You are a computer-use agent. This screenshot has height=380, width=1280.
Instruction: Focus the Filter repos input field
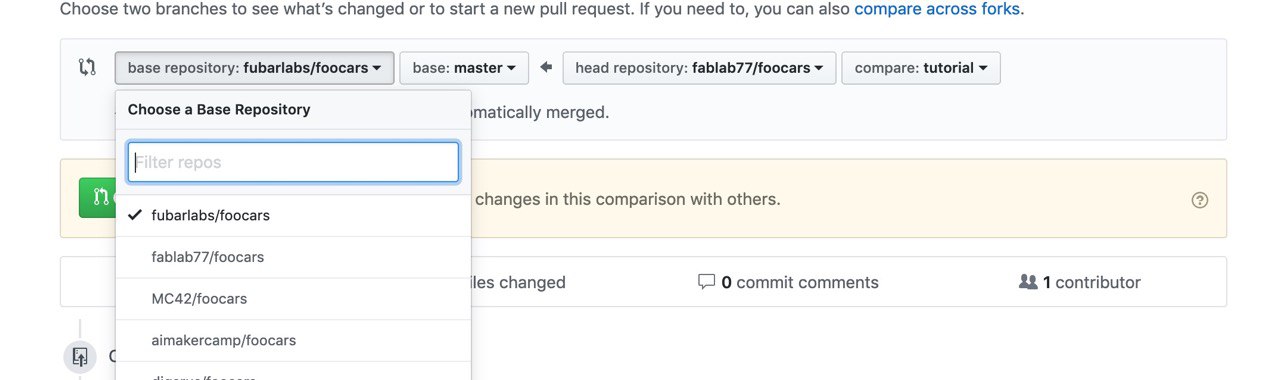pos(293,162)
